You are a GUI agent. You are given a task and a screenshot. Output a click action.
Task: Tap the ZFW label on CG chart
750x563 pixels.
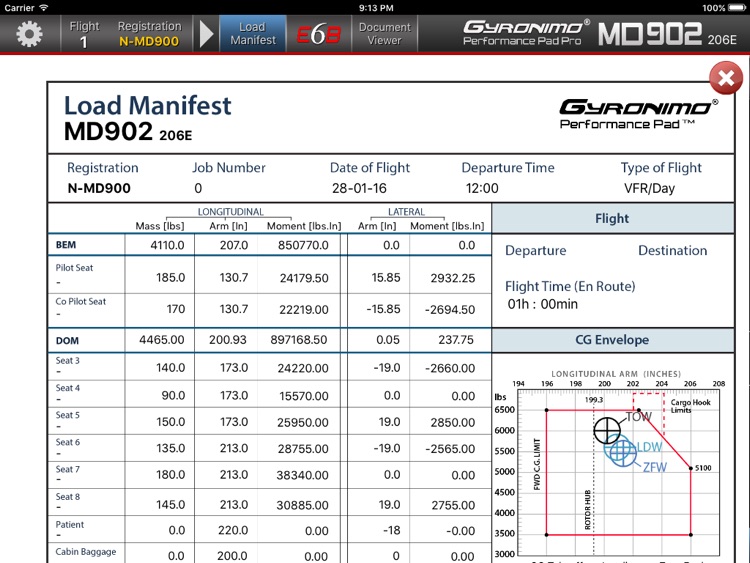(x=654, y=467)
